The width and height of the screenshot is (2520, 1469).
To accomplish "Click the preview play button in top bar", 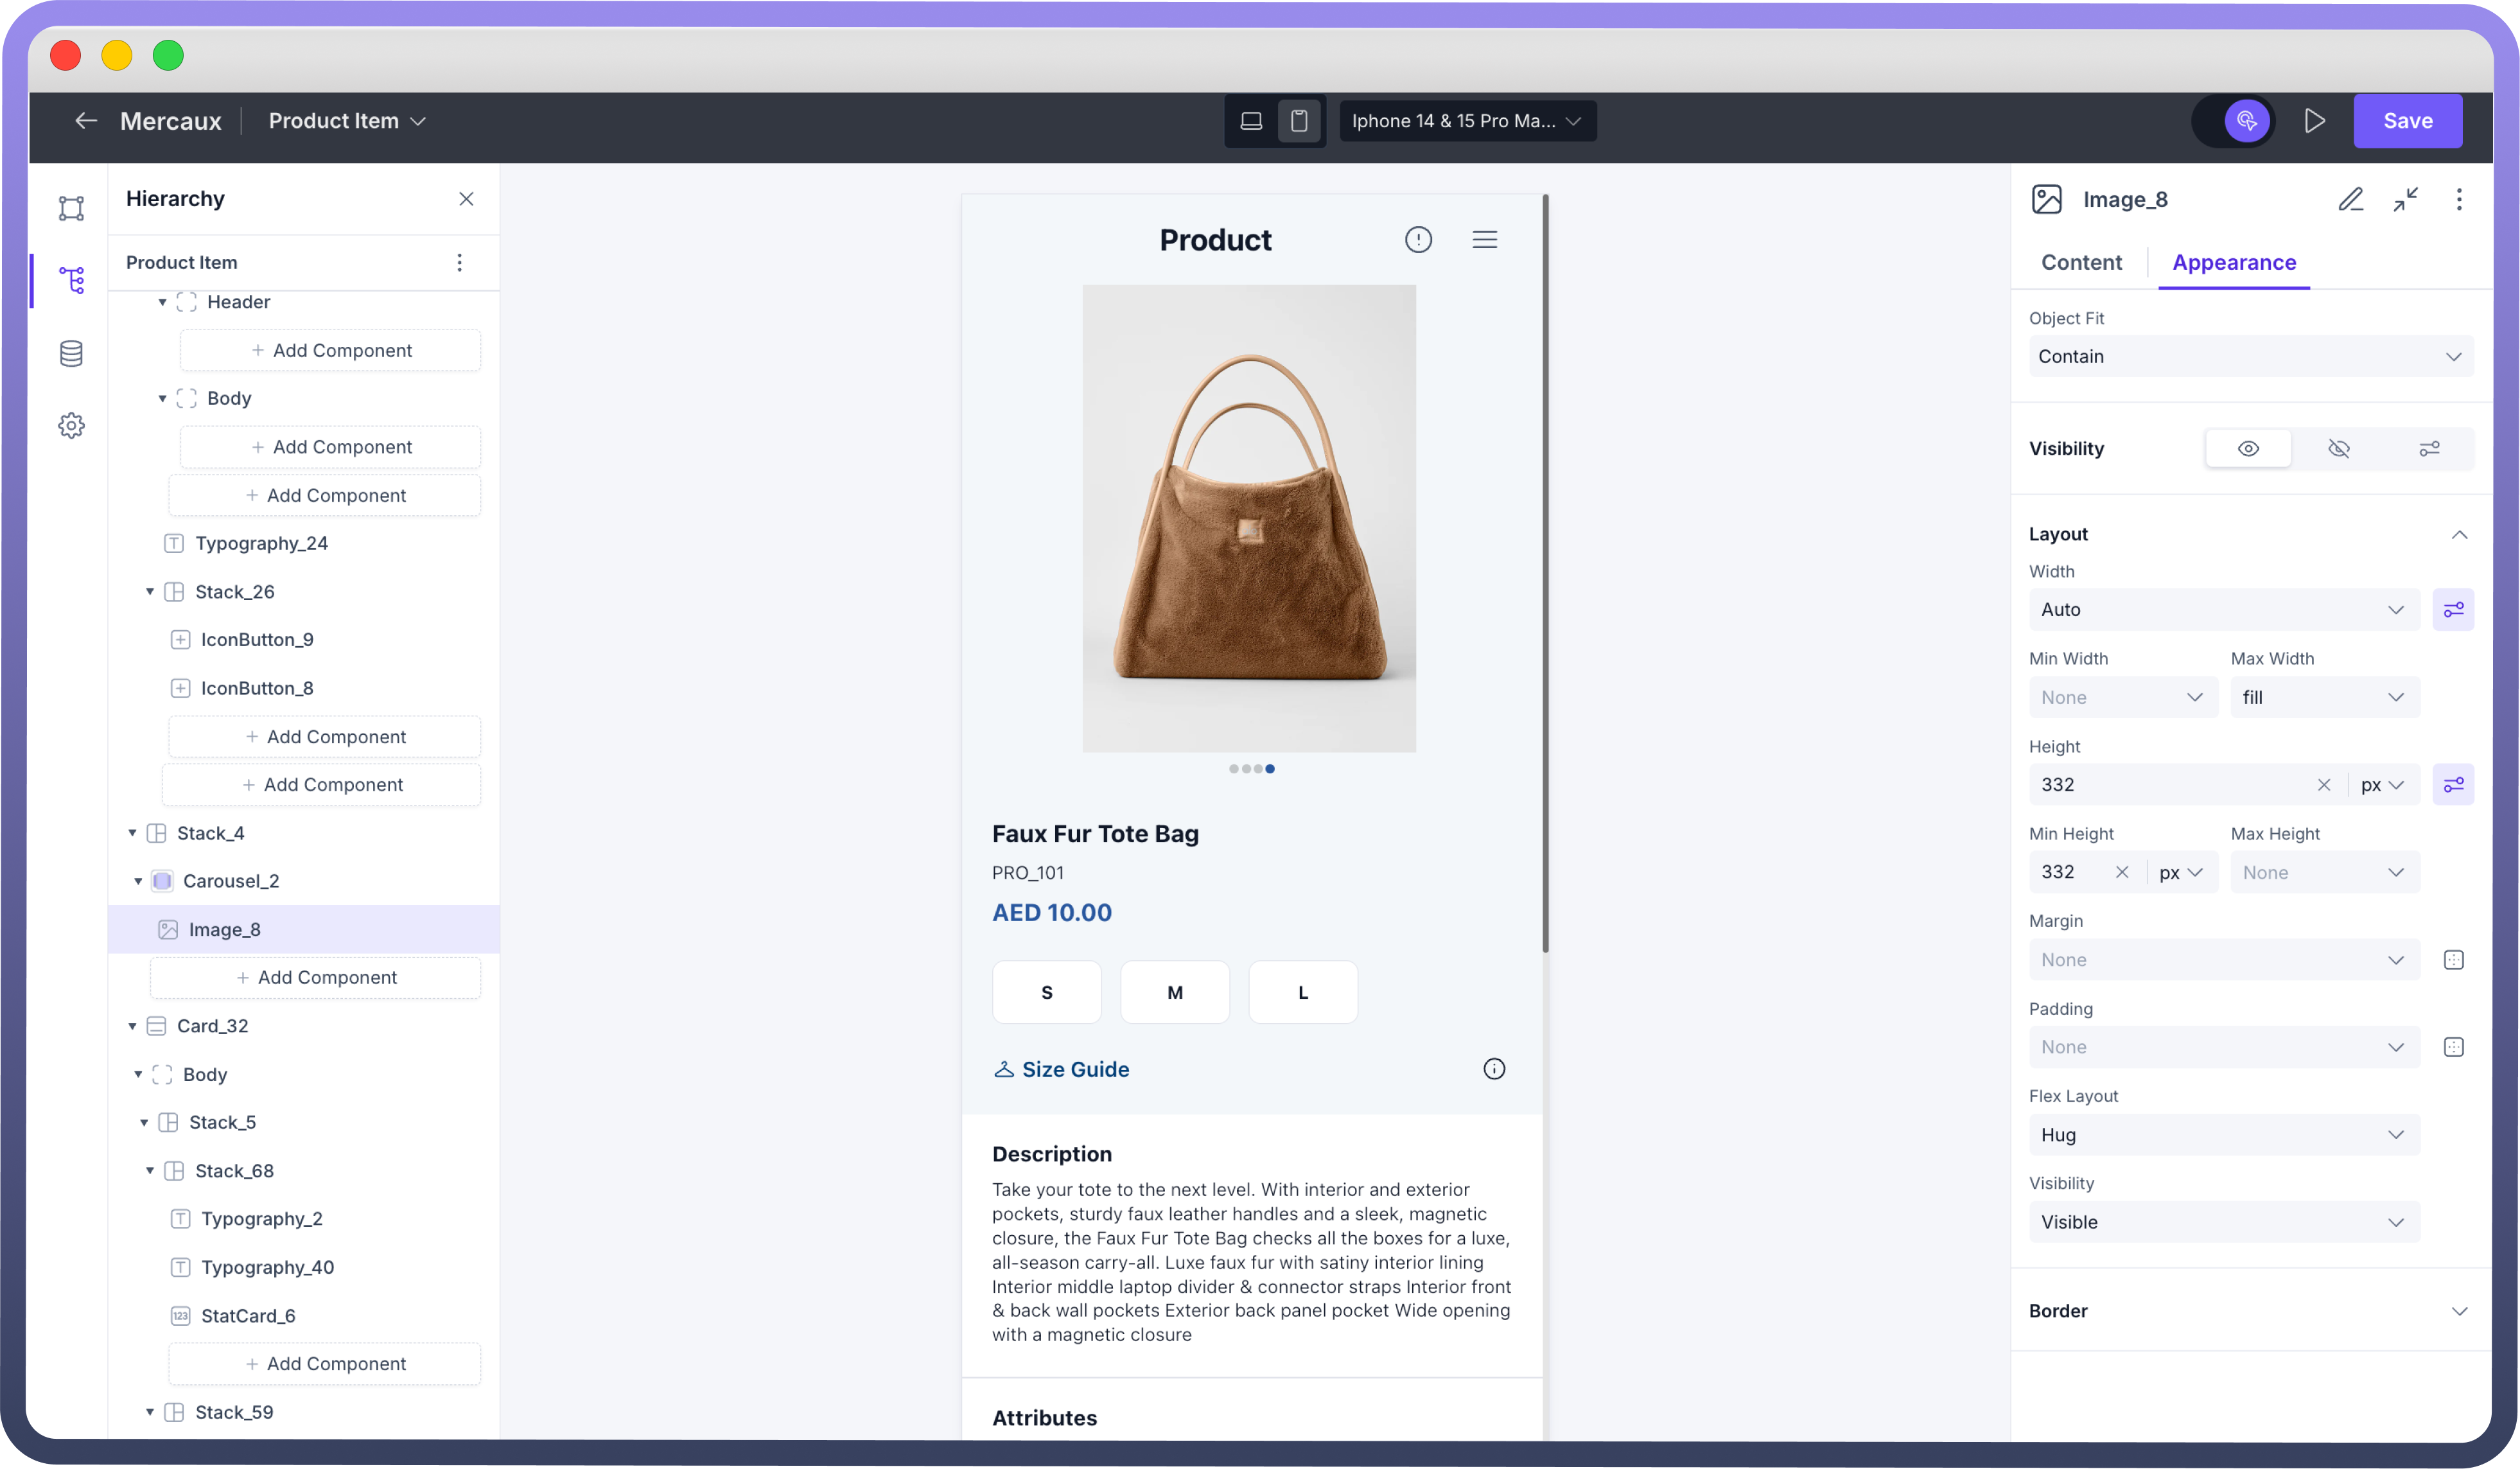I will [x=2314, y=121].
